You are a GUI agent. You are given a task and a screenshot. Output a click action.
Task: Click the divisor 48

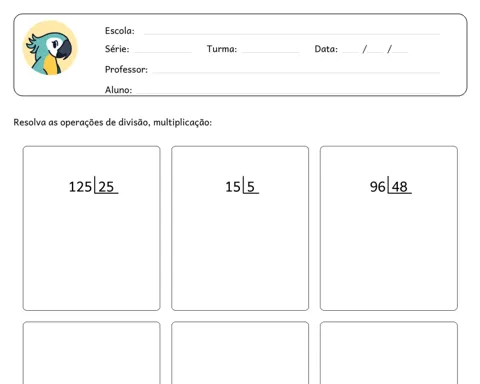point(400,187)
